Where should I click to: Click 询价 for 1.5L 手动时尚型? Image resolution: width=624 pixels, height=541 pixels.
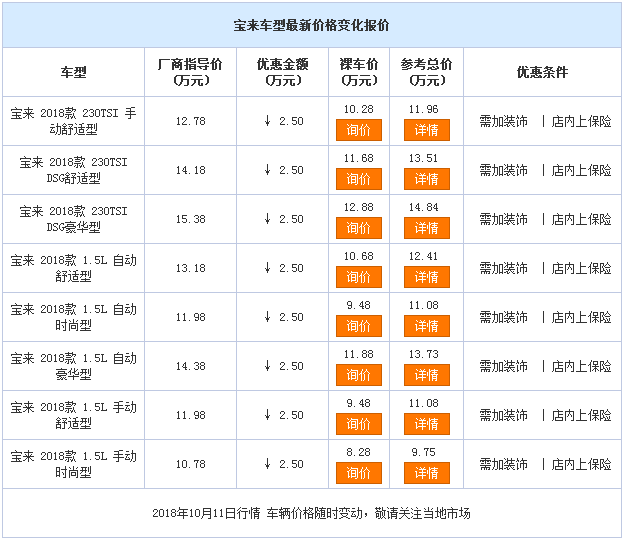click(359, 473)
